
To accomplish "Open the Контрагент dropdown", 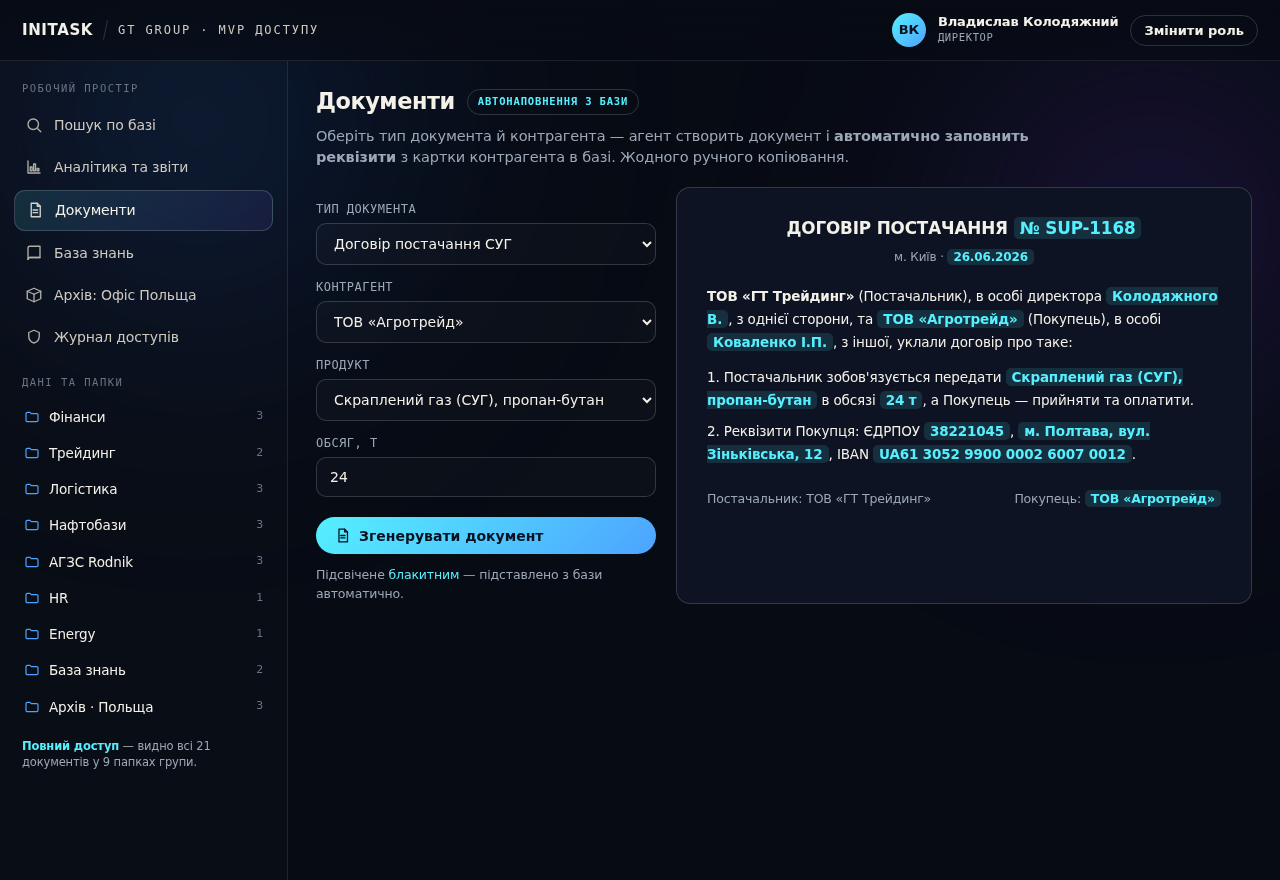I will click(486, 322).
